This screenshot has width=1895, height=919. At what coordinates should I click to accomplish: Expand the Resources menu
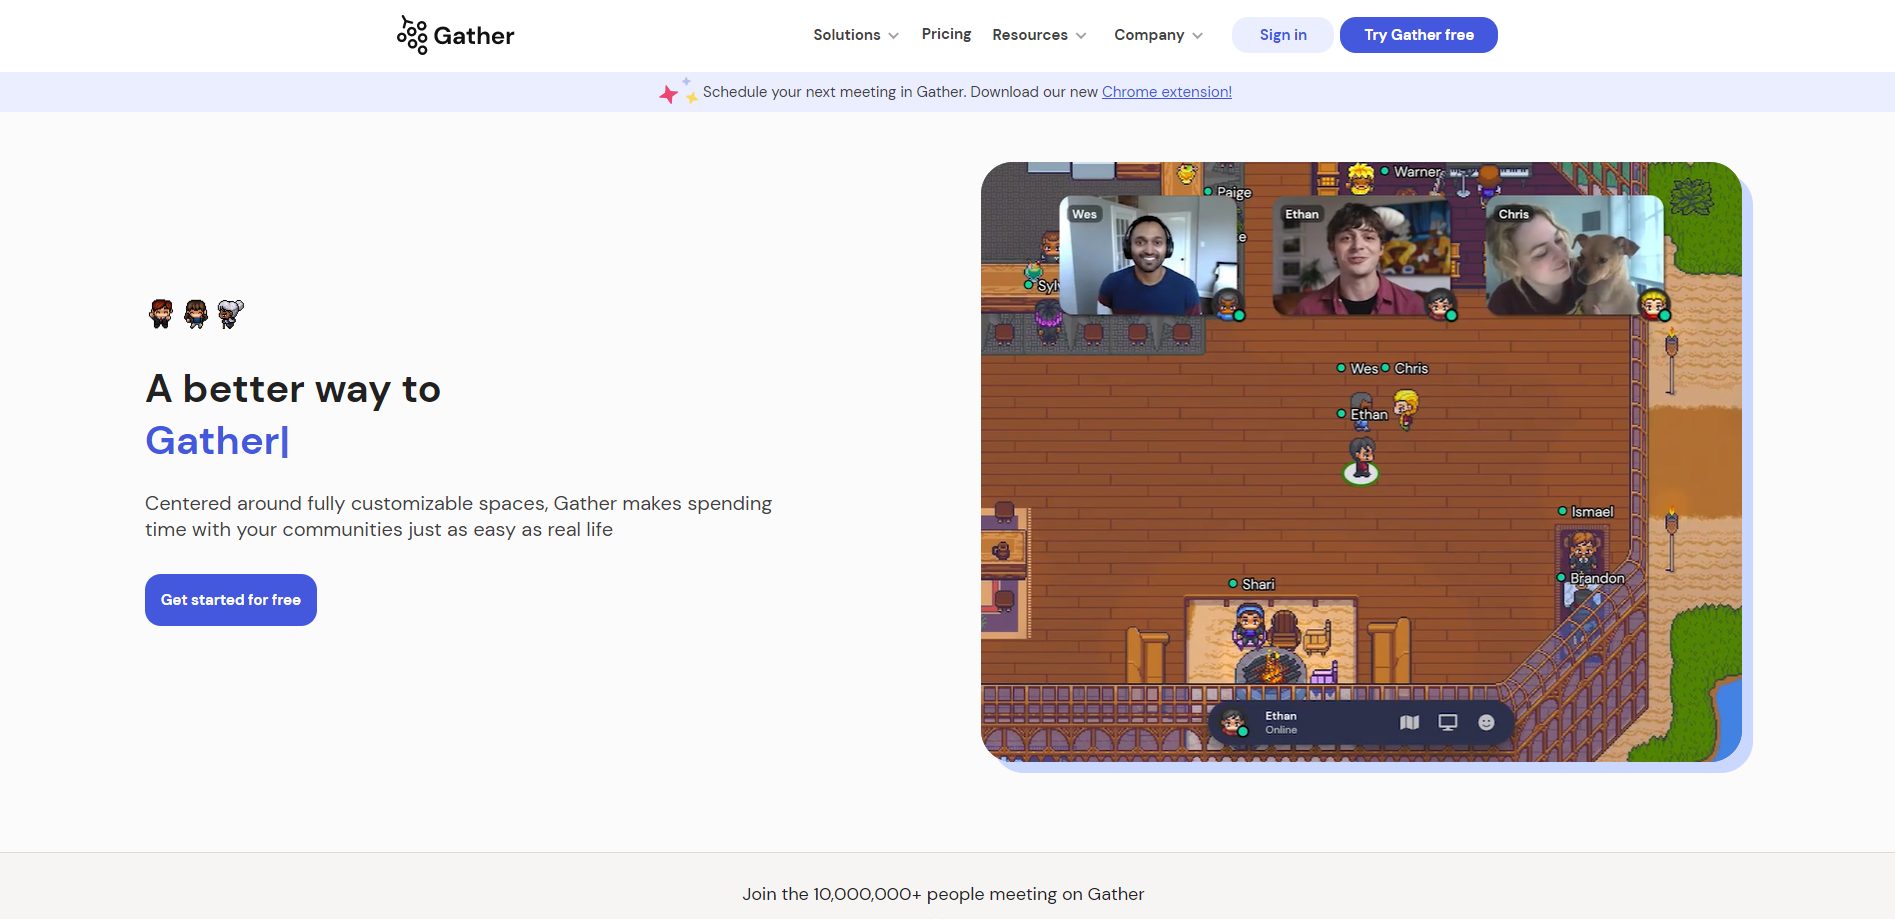(x=1039, y=35)
